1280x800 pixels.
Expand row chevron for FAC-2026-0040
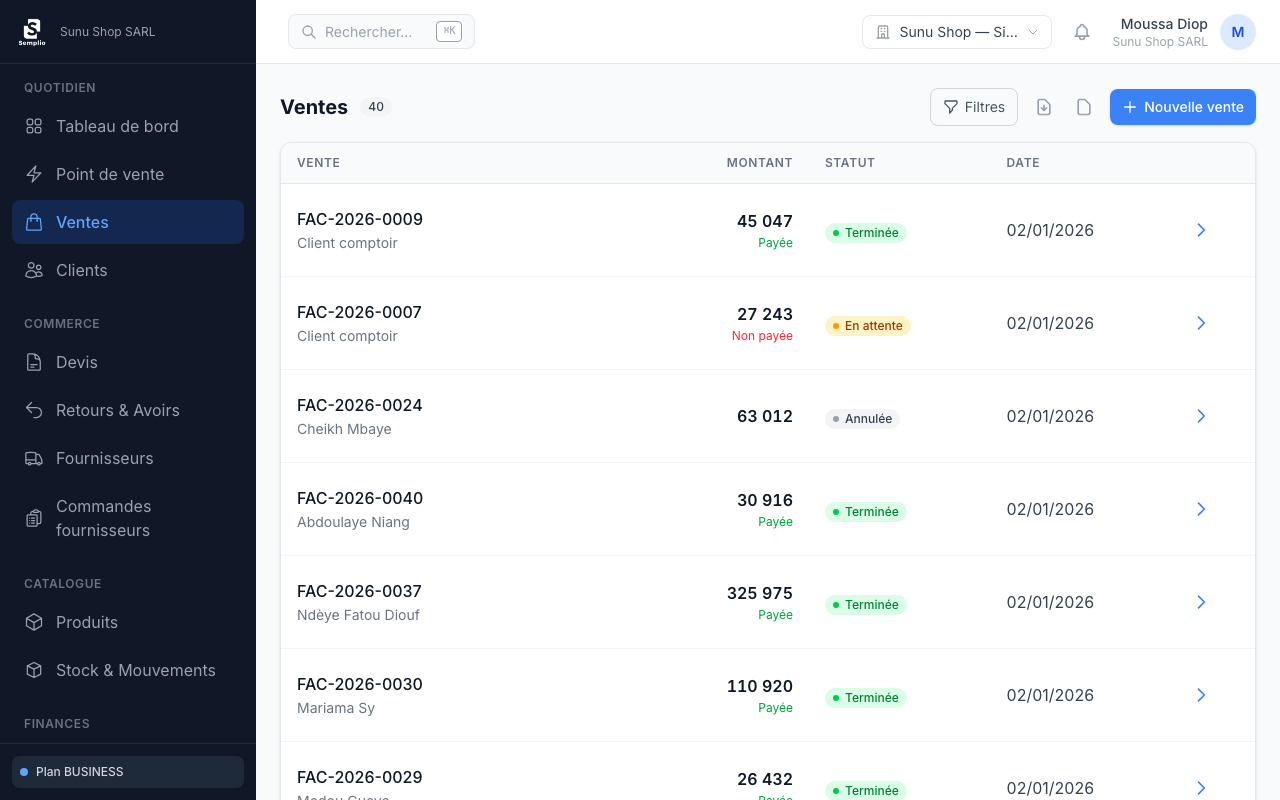coord(1201,509)
